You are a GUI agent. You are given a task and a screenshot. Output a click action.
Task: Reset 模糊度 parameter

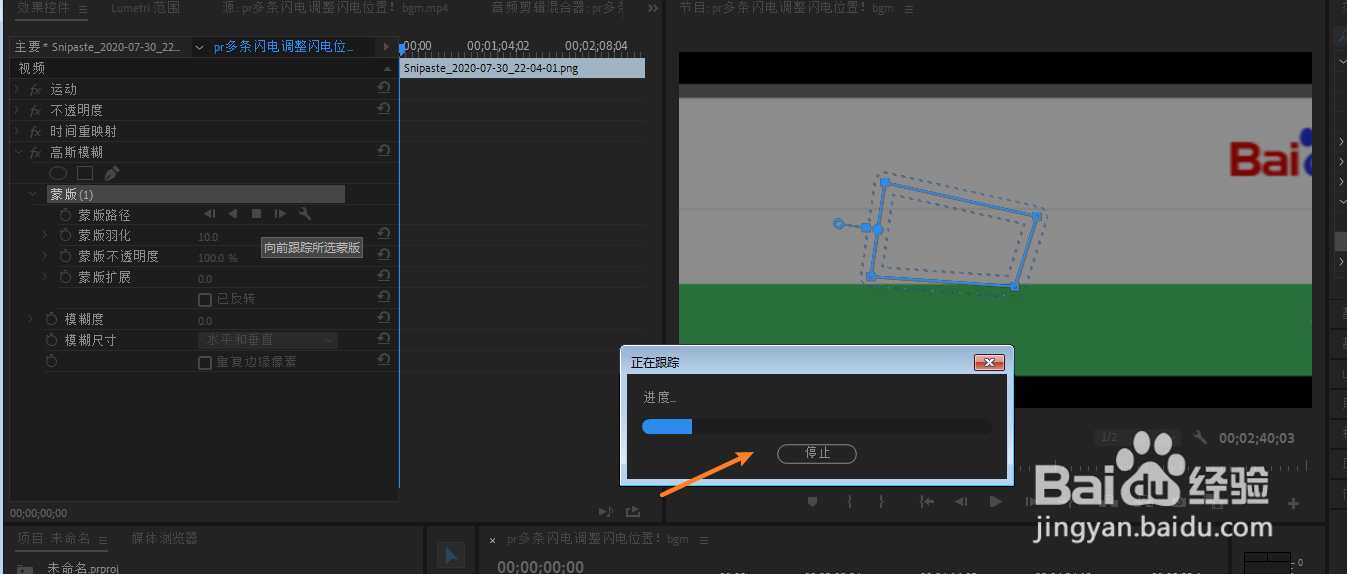[x=383, y=318]
